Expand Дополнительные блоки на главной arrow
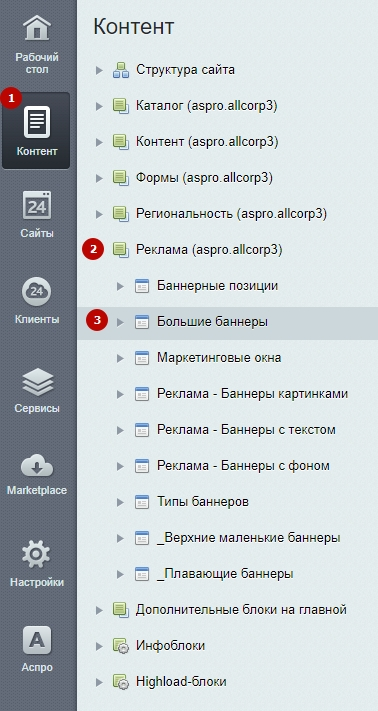Image resolution: width=378 pixels, height=711 pixels. point(99,610)
